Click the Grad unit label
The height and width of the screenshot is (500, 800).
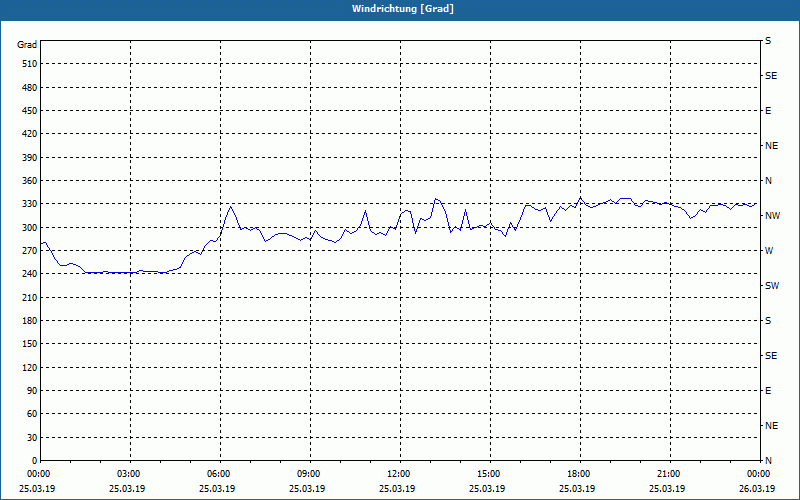tap(27, 45)
